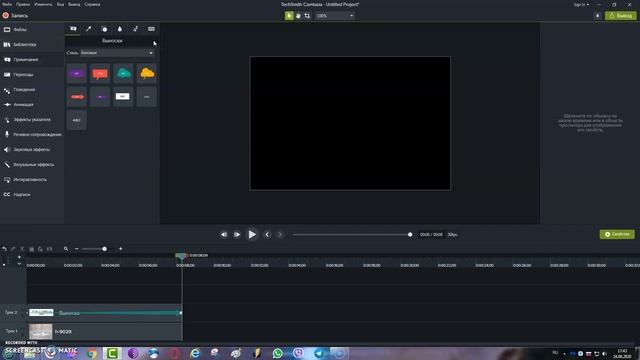Open the Файл menu
This screenshot has width=640, height=360.
click(7, 4)
